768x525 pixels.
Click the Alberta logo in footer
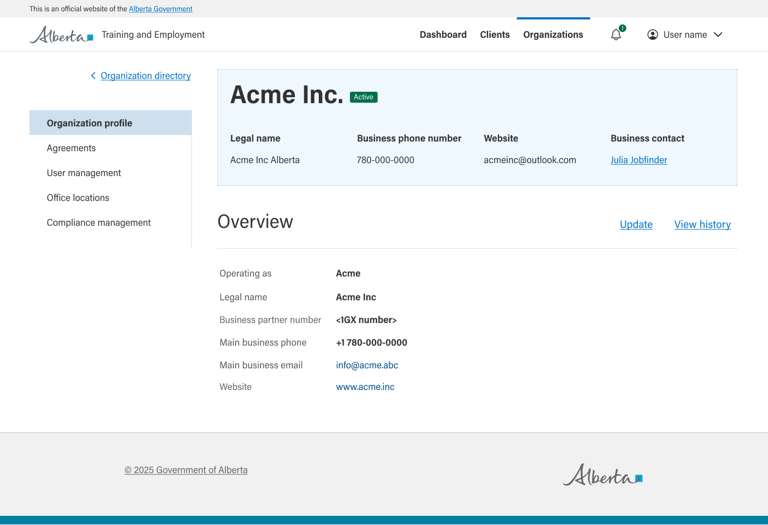point(602,475)
